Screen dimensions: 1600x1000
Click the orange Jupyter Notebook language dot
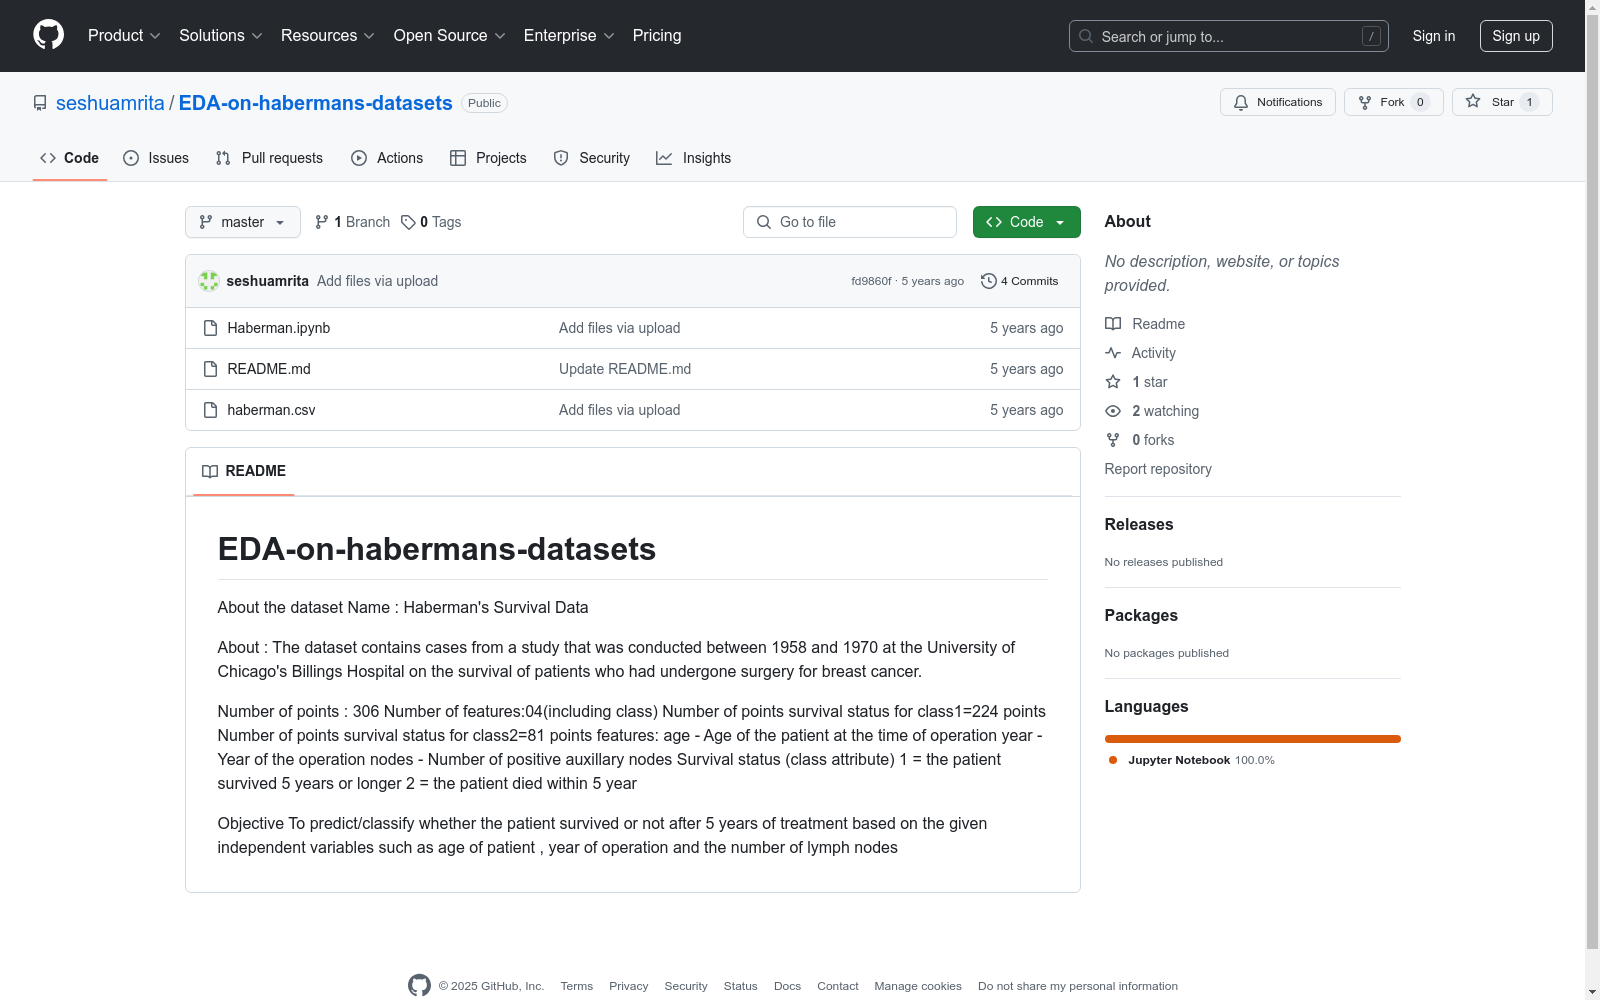(1113, 760)
